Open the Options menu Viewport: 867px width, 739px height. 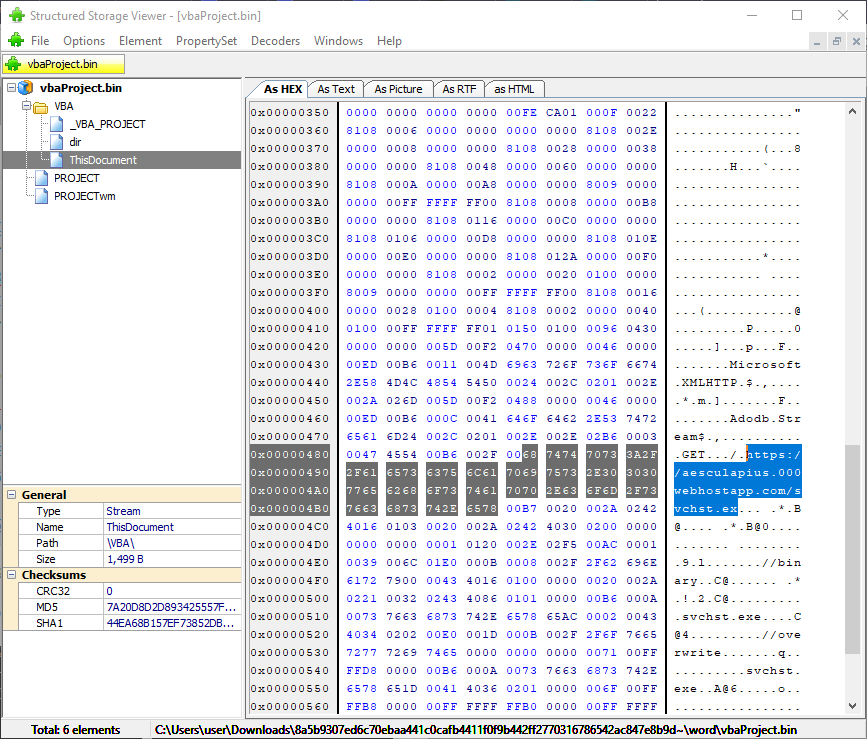coord(84,41)
